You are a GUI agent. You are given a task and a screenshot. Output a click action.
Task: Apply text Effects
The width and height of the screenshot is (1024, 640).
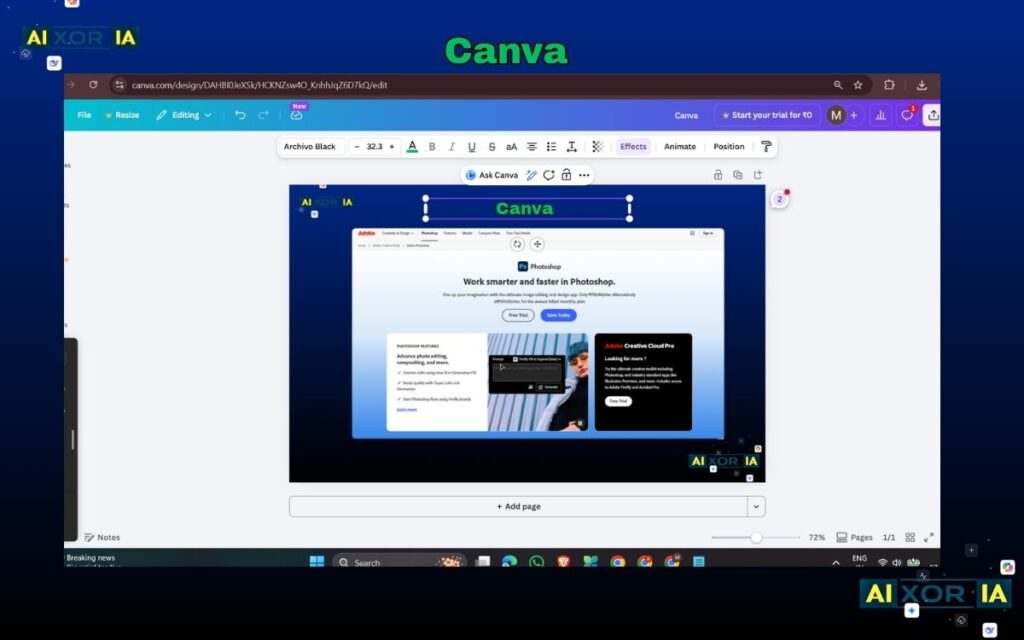click(x=632, y=146)
